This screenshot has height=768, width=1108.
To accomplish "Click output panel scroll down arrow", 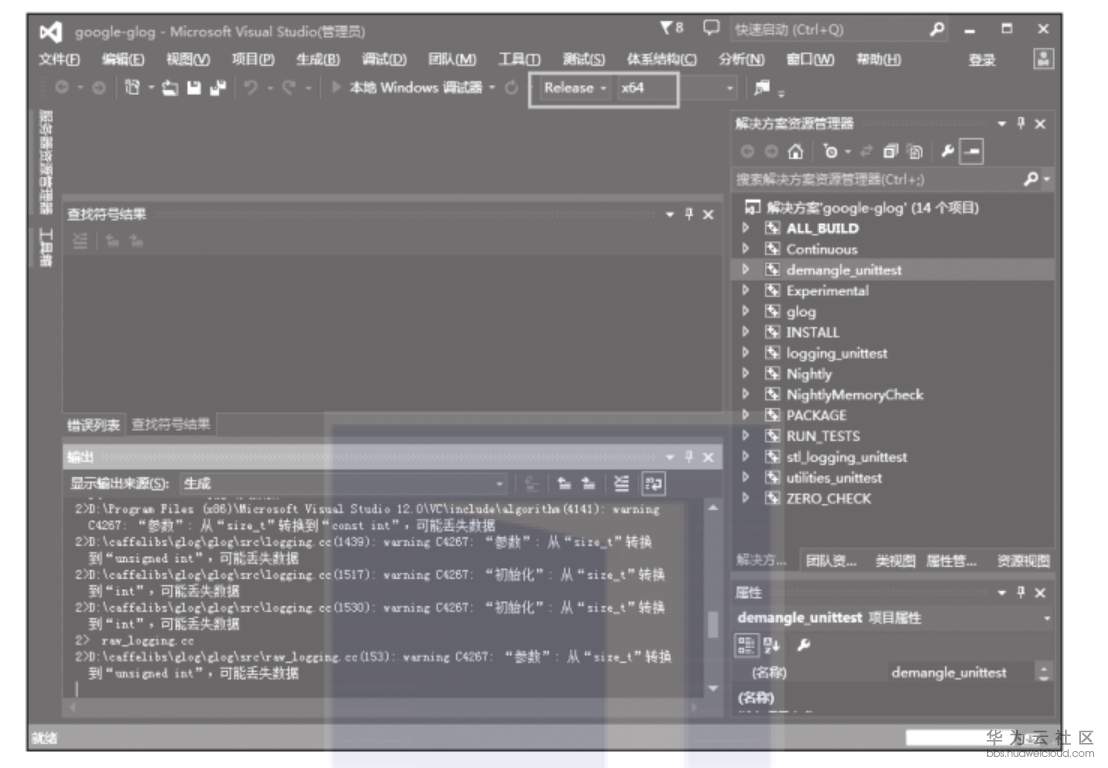I will tap(713, 688).
